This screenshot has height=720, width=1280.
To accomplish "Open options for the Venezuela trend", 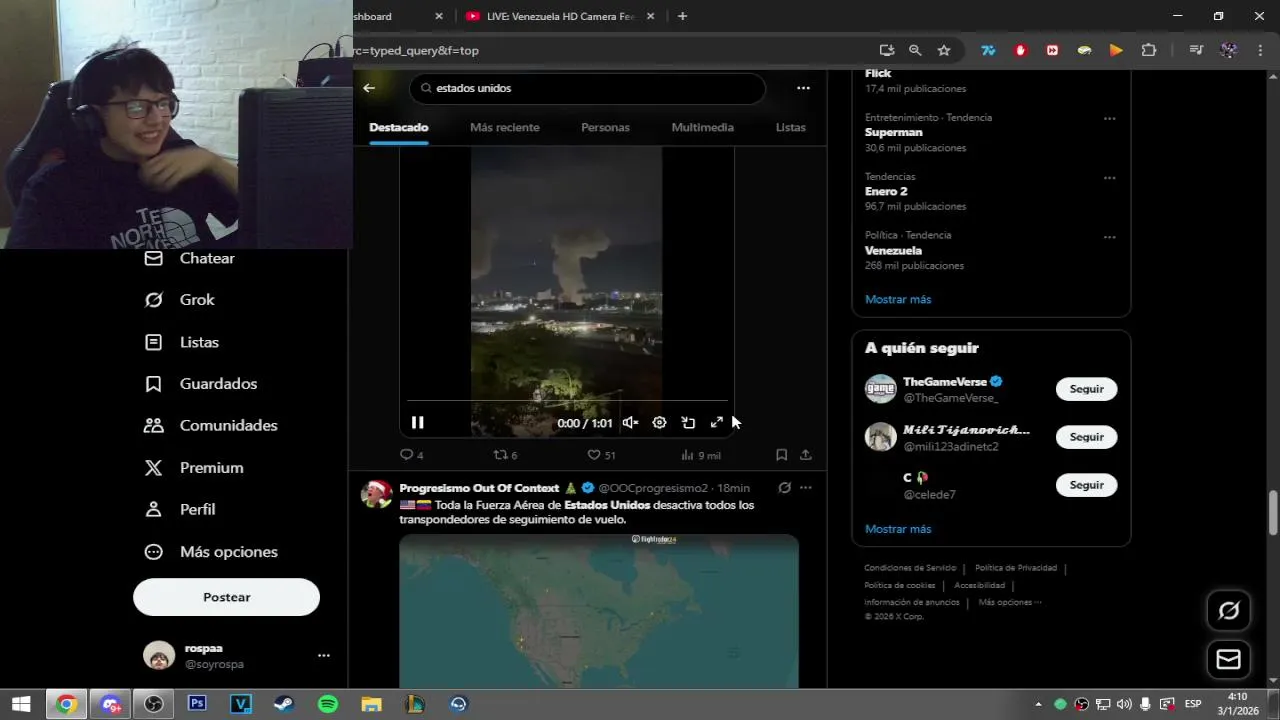I will click(x=1109, y=237).
